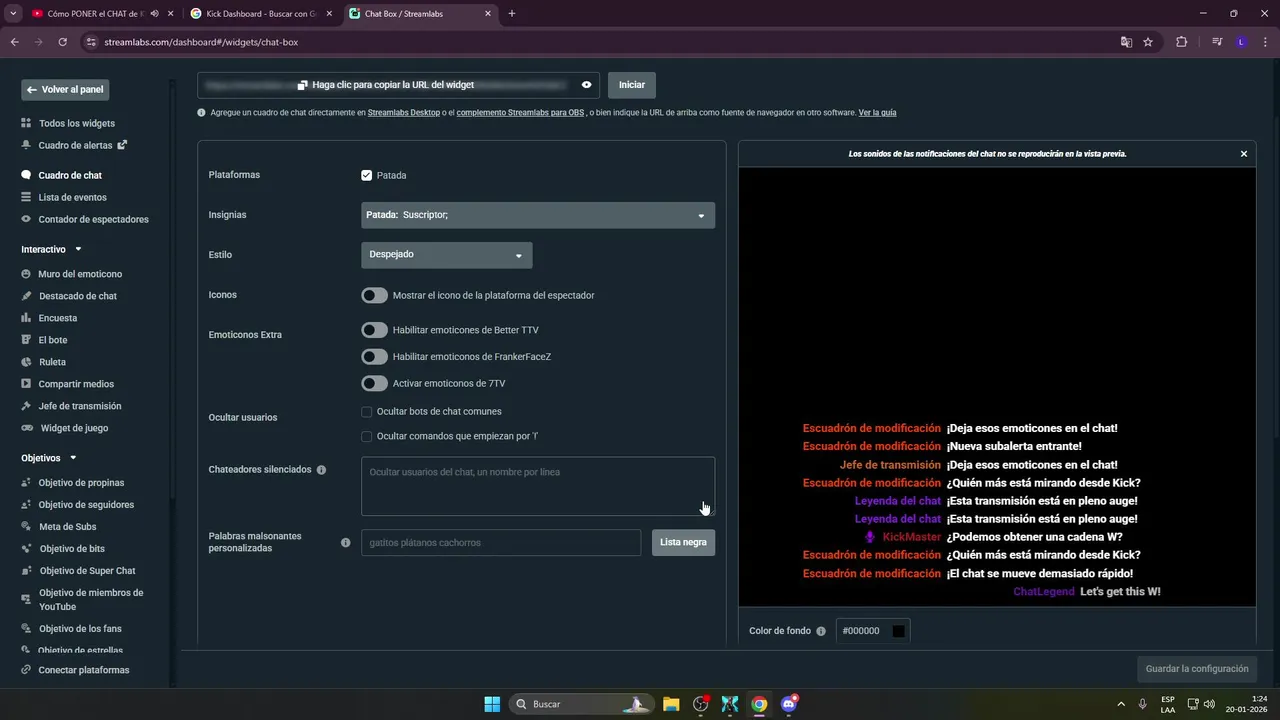Check Ocultar bots de chat comunes
The height and width of the screenshot is (720, 1280).
[366, 412]
